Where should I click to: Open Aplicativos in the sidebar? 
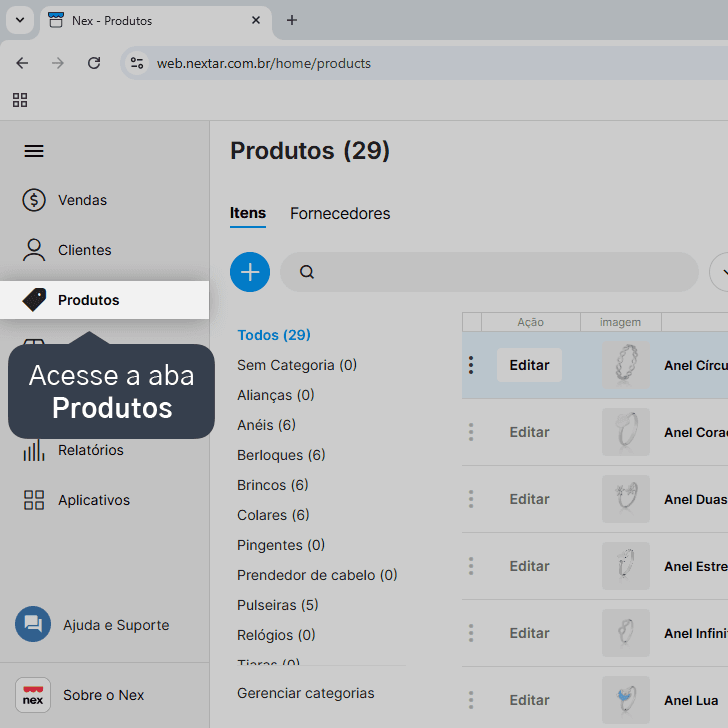[77, 500]
